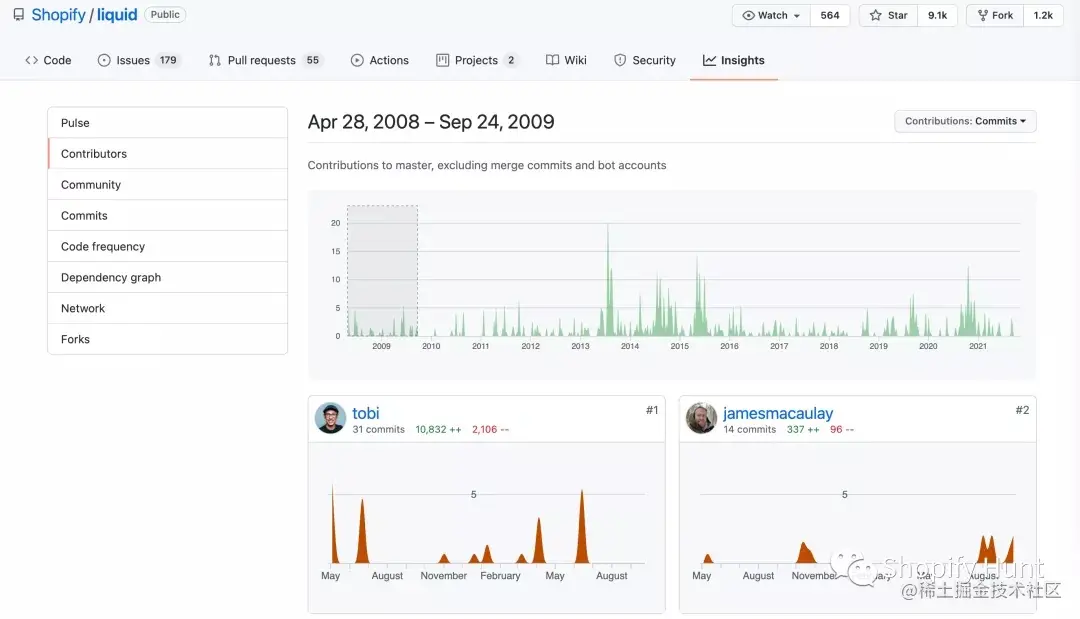Expand the Contributions: Commits dropdown
The width and height of the screenshot is (1080, 619).
(x=965, y=121)
